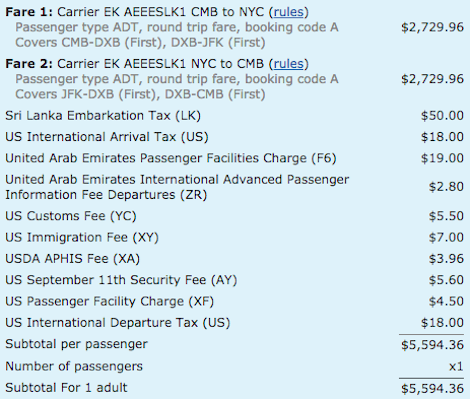
Task: Click the $50.00 embarkation tax amount
Action: (442, 116)
